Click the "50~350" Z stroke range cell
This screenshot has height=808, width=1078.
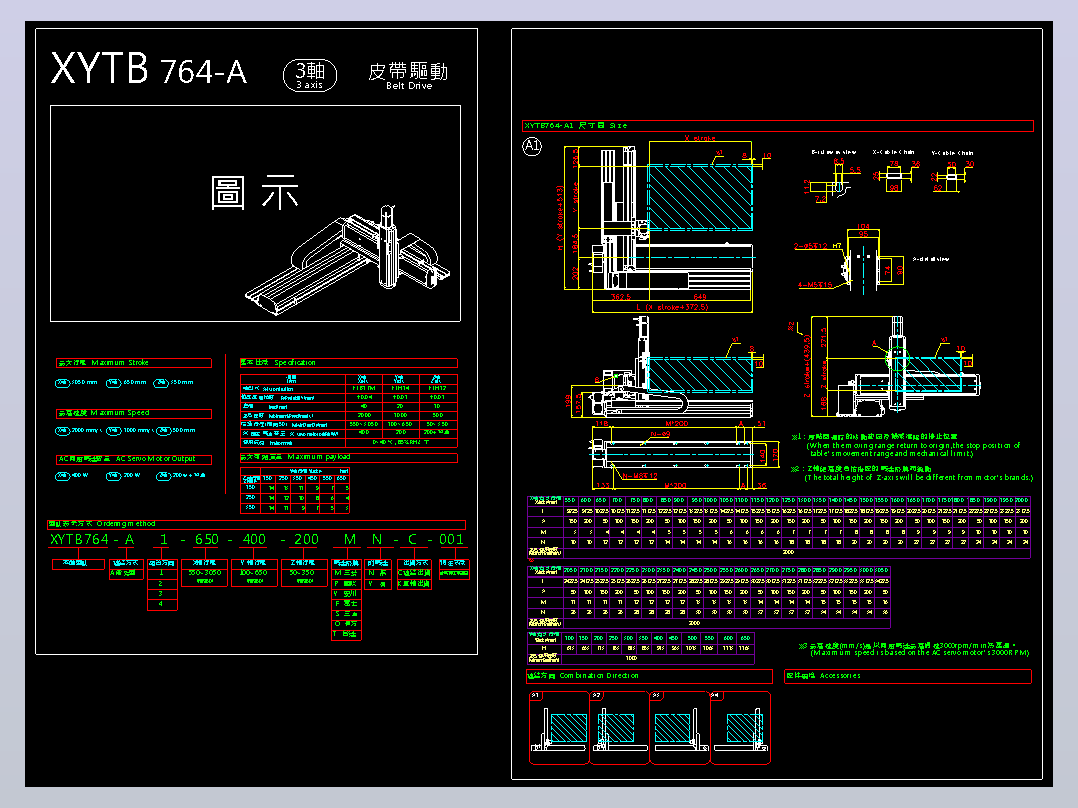click(x=302, y=573)
